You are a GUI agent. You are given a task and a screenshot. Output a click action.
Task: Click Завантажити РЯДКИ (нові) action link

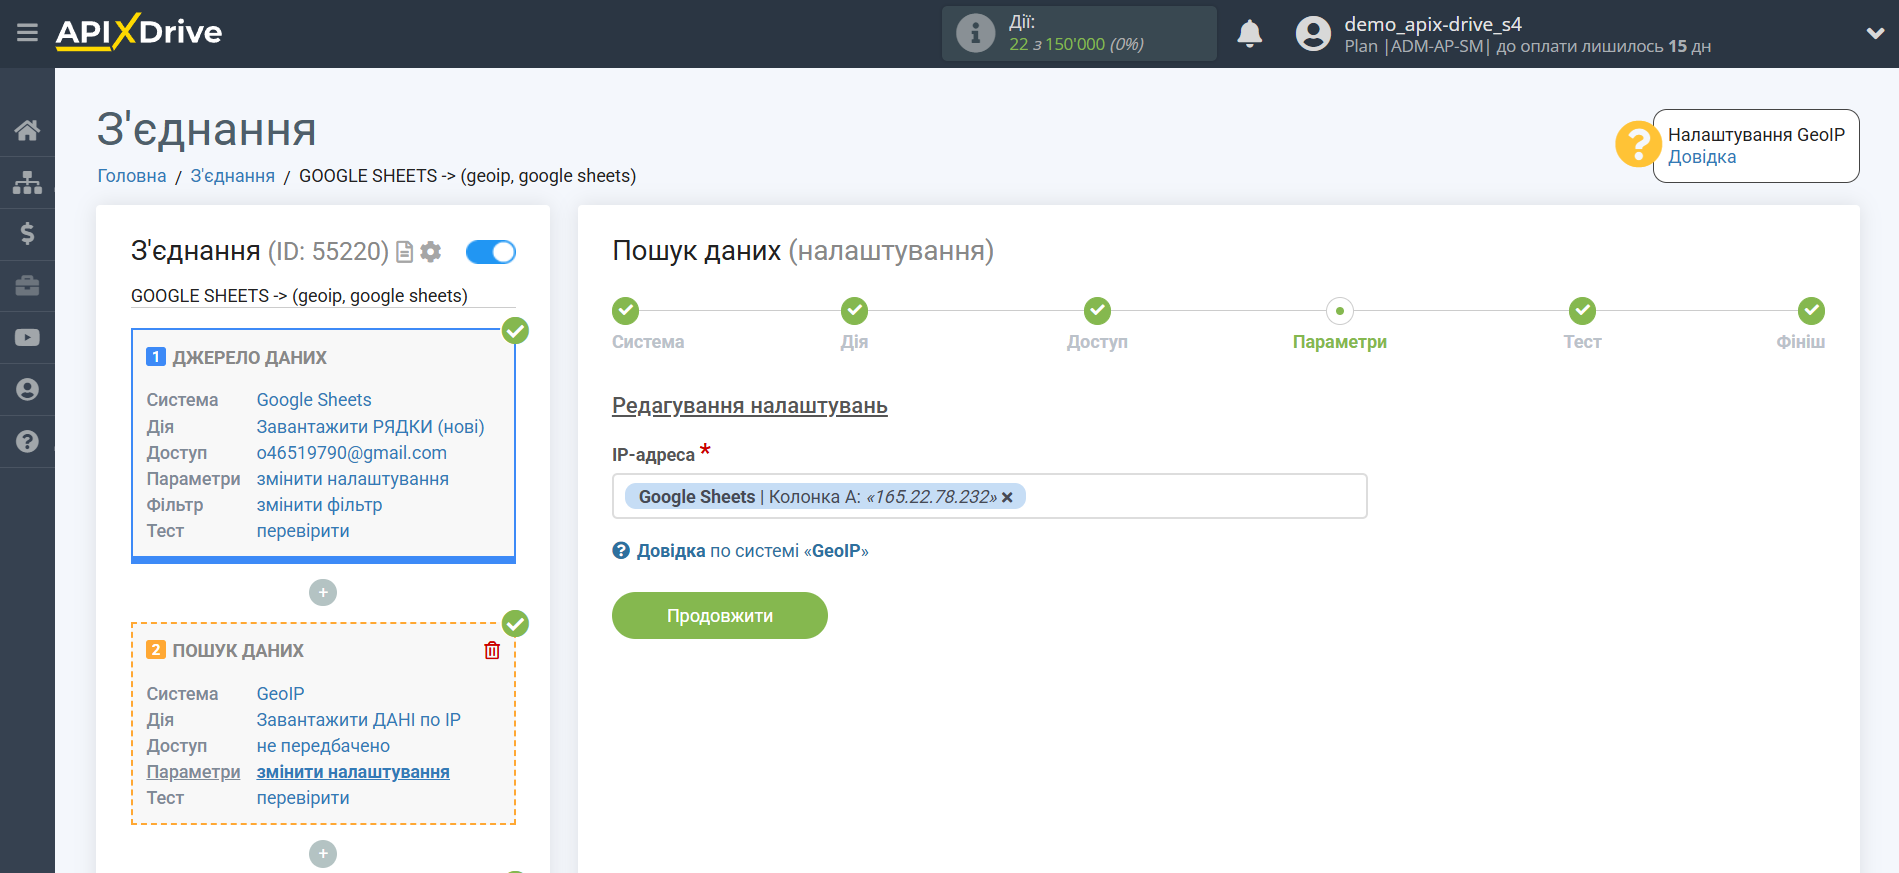(370, 427)
